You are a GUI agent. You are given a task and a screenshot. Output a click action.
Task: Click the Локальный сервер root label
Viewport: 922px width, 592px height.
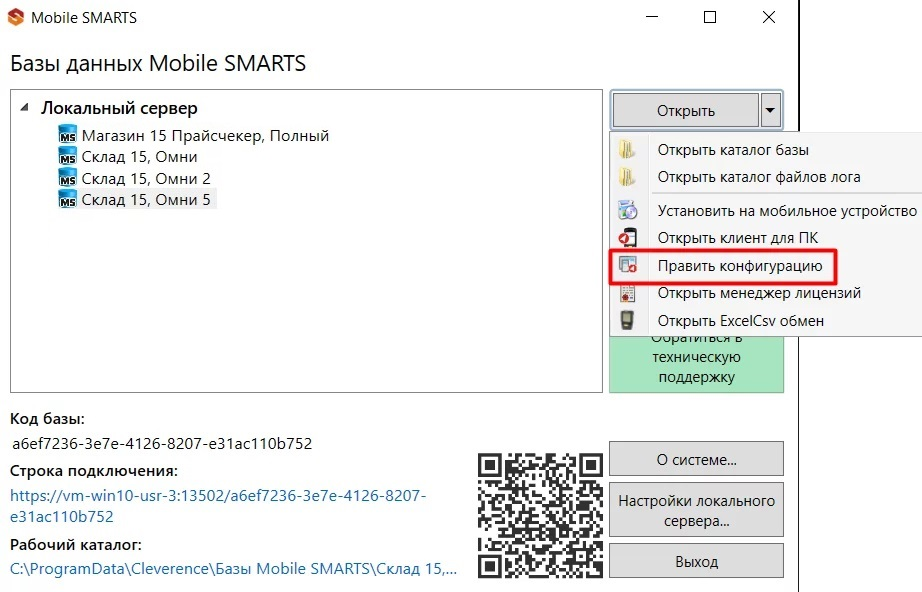click(119, 108)
